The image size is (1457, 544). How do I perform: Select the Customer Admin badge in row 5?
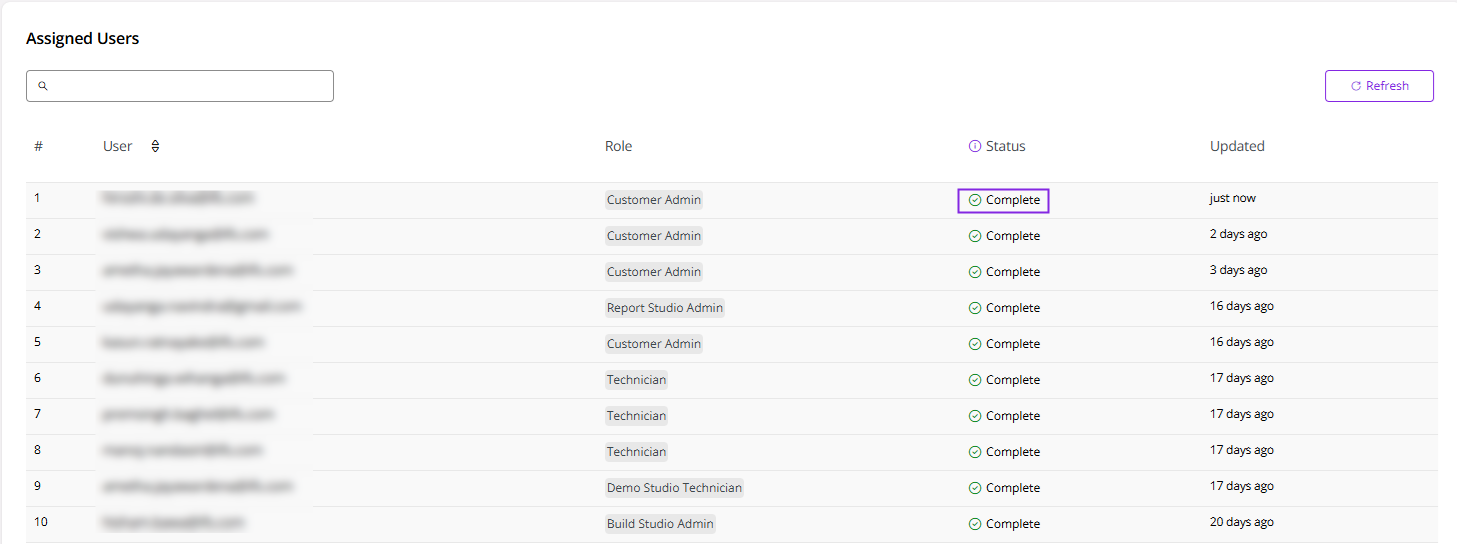(x=654, y=344)
